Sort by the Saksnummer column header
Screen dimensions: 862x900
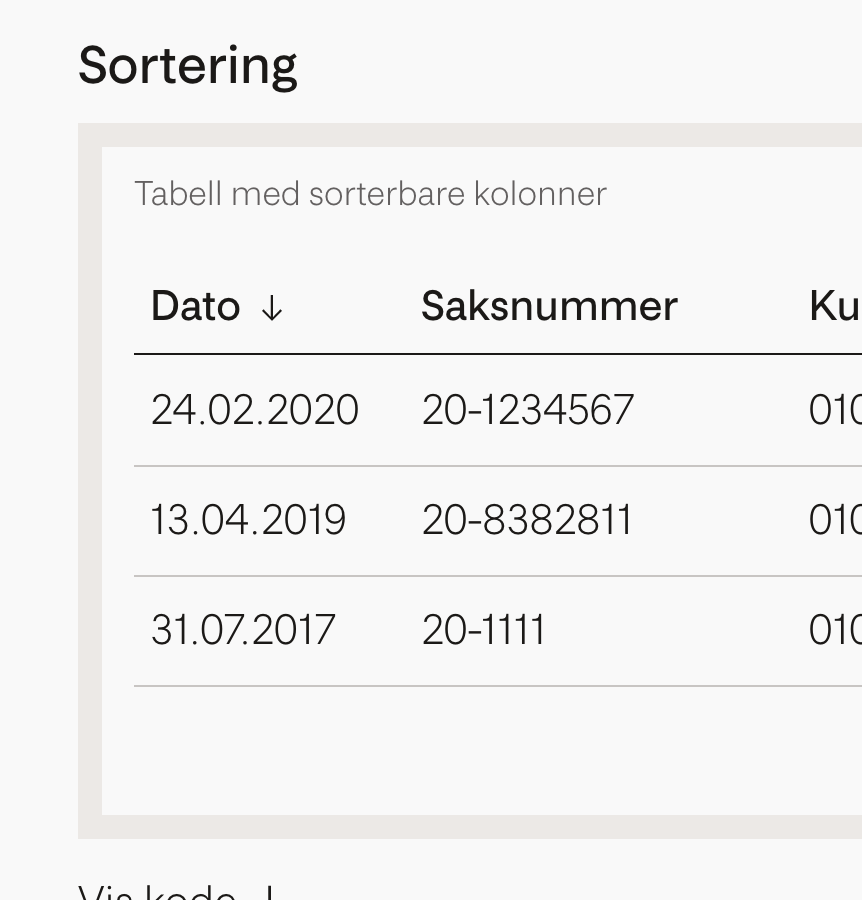point(549,306)
